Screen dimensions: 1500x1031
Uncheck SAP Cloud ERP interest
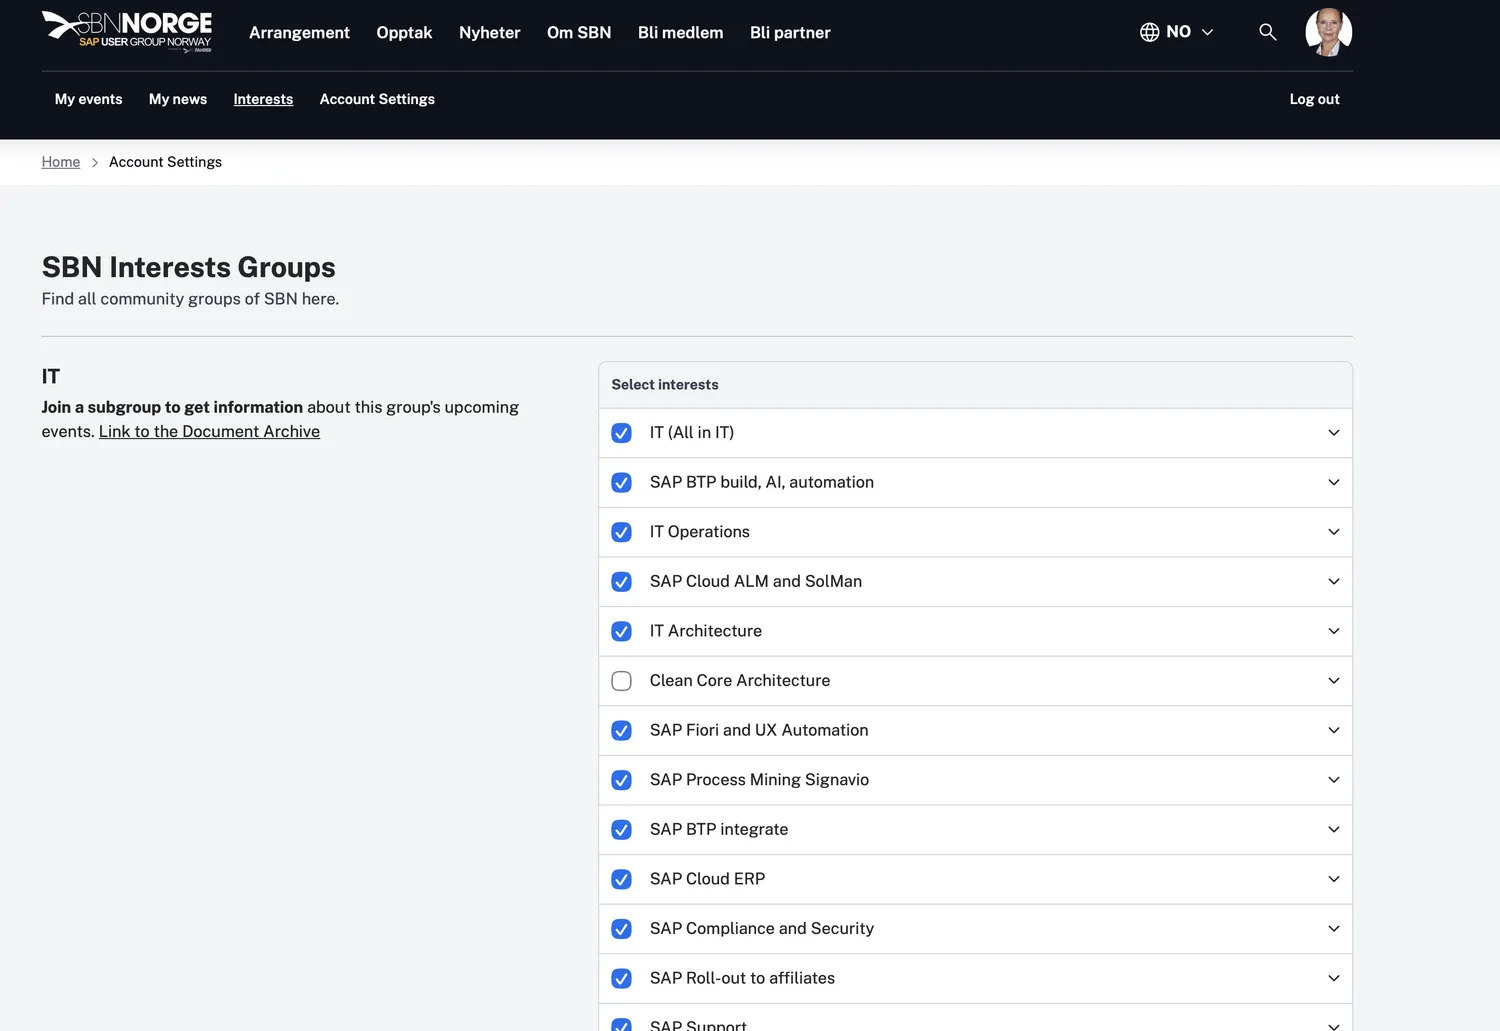pos(621,879)
